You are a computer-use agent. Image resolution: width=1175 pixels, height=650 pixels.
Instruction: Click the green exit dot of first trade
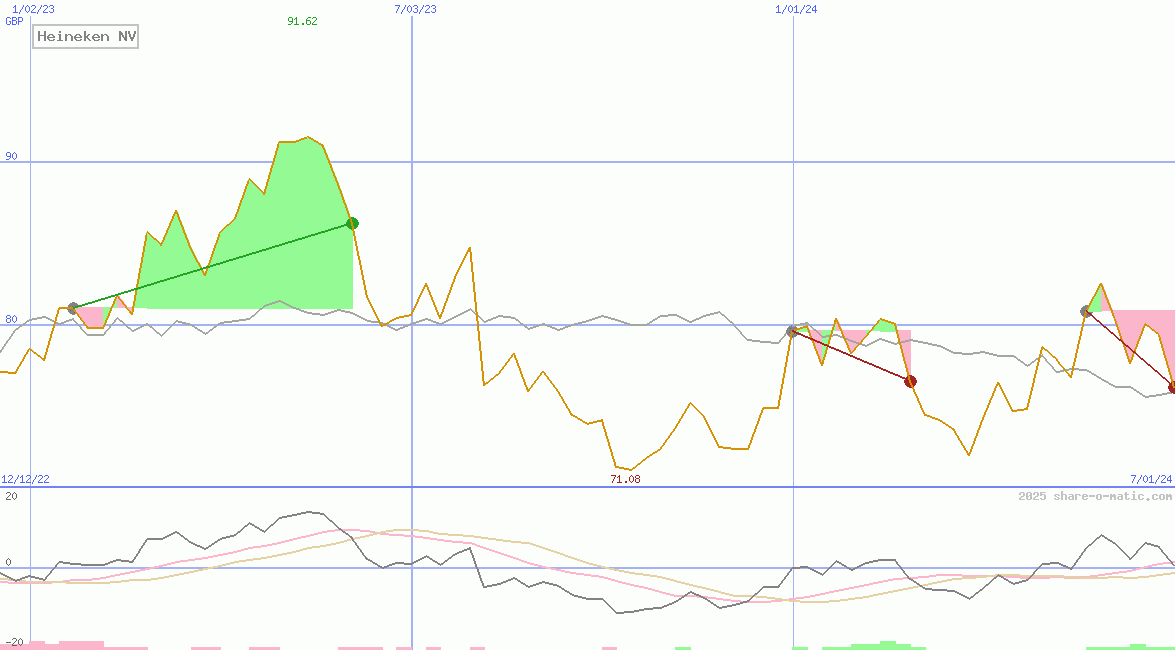point(352,223)
